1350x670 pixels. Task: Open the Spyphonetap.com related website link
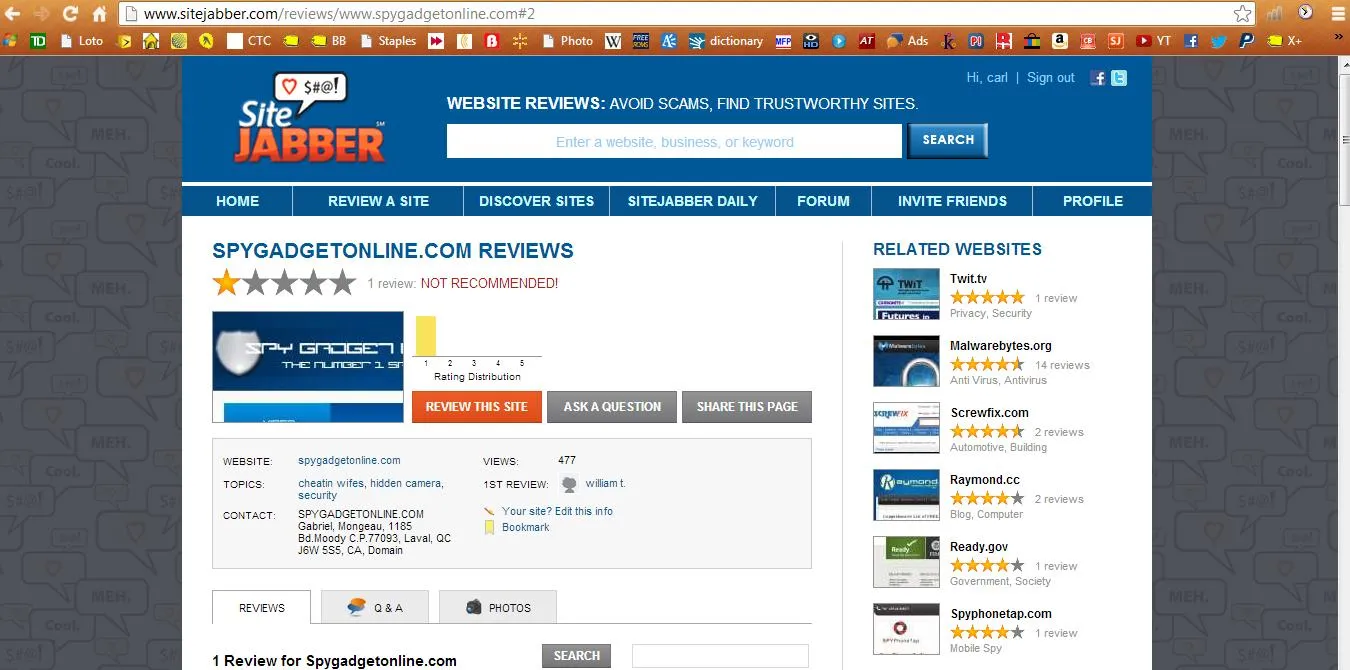[x=1001, y=614]
